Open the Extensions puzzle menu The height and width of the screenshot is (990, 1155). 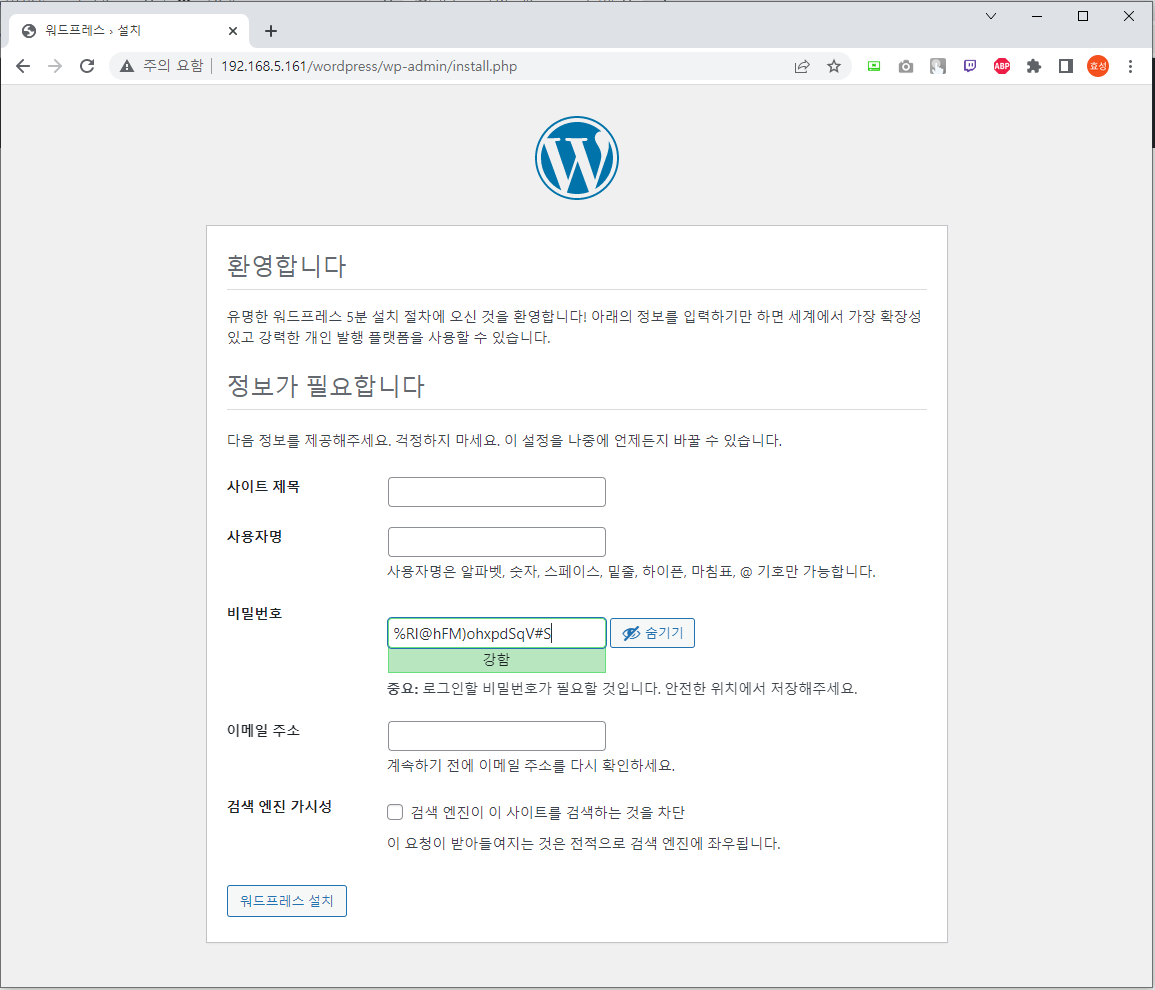(1034, 66)
